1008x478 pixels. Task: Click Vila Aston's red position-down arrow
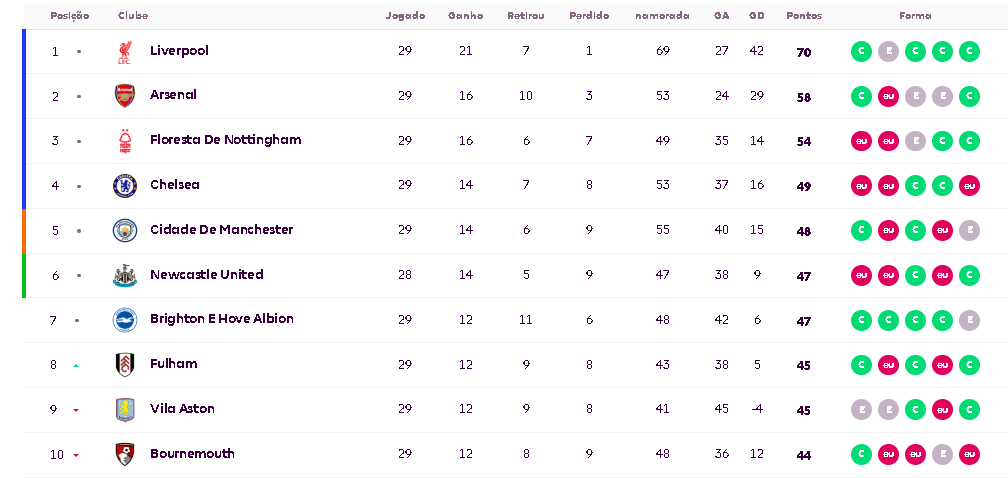click(x=76, y=410)
